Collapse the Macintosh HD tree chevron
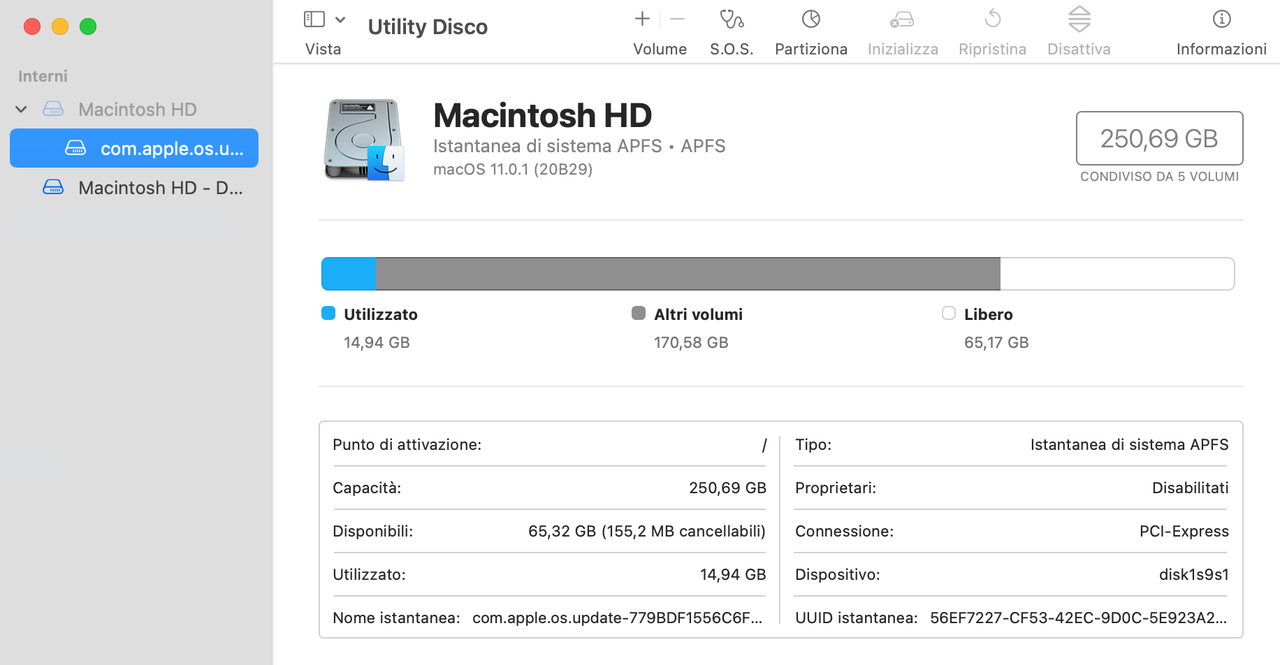 click(21, 109)
